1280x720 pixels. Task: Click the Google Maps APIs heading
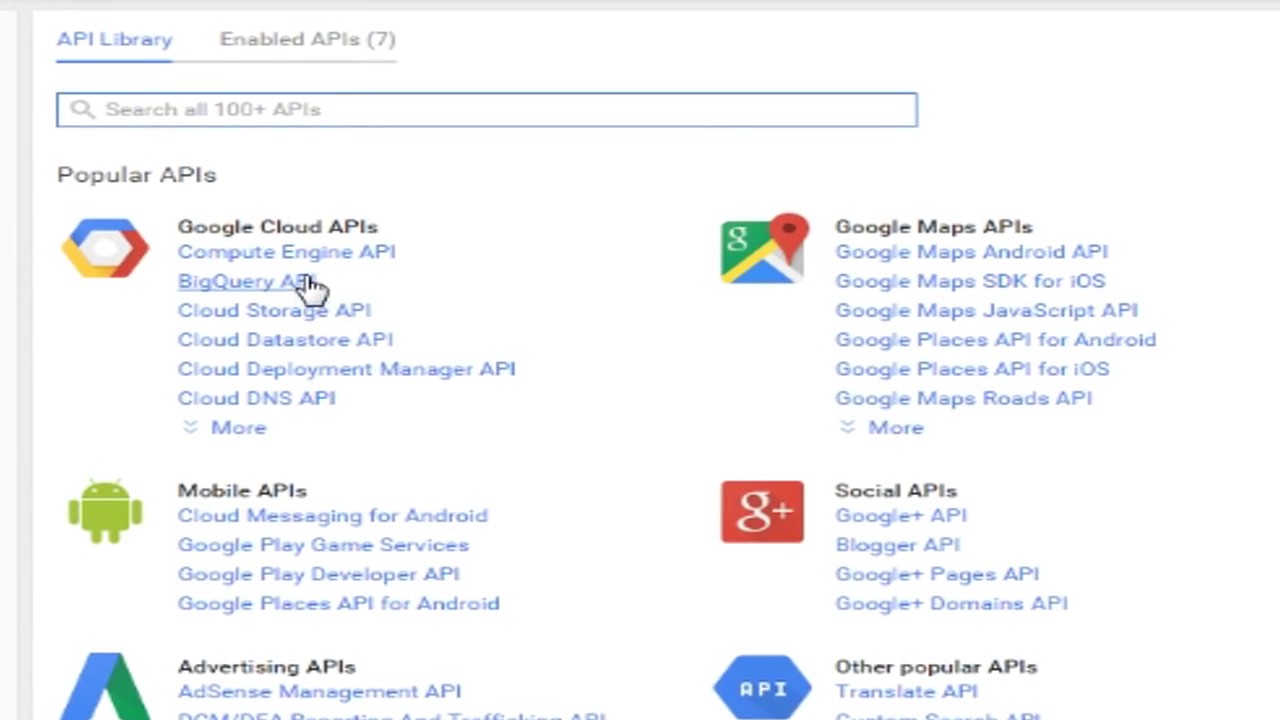934,227
